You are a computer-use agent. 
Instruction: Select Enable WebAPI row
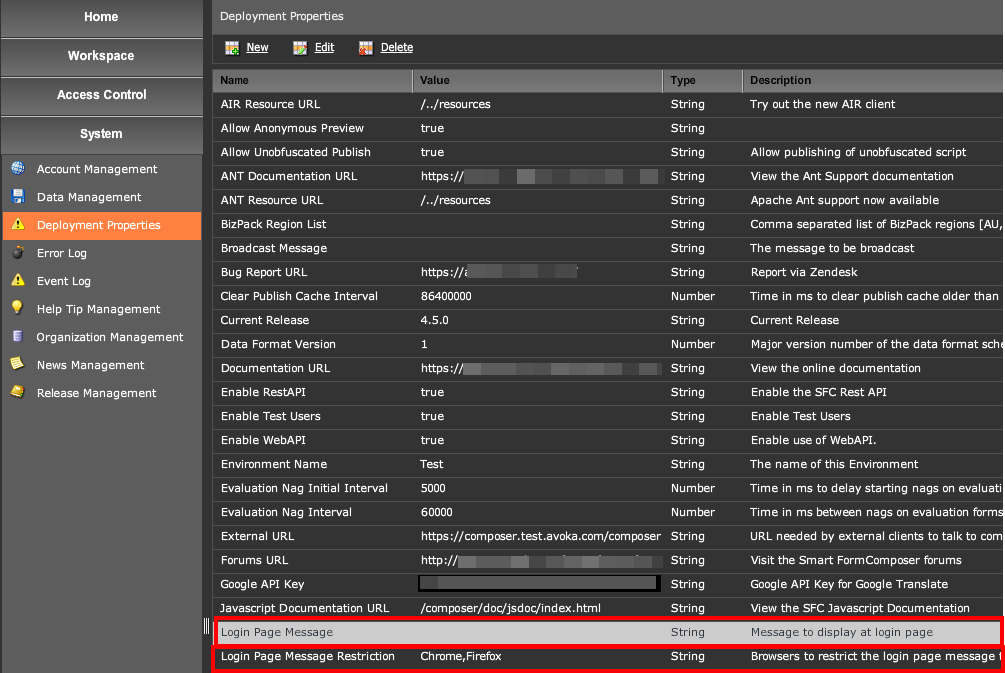point(608,440)
